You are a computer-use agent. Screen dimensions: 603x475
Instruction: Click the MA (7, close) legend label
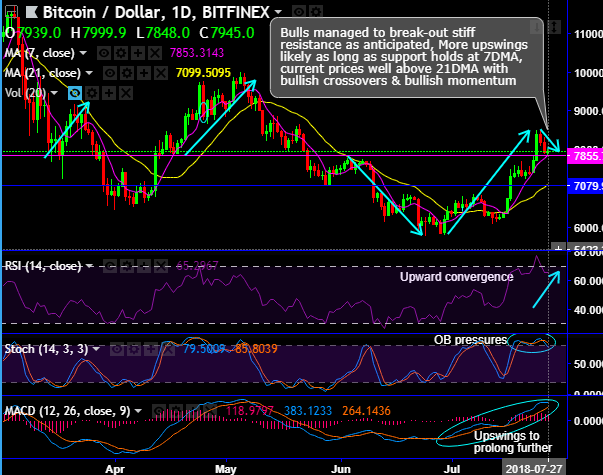(x=40, y=53)
